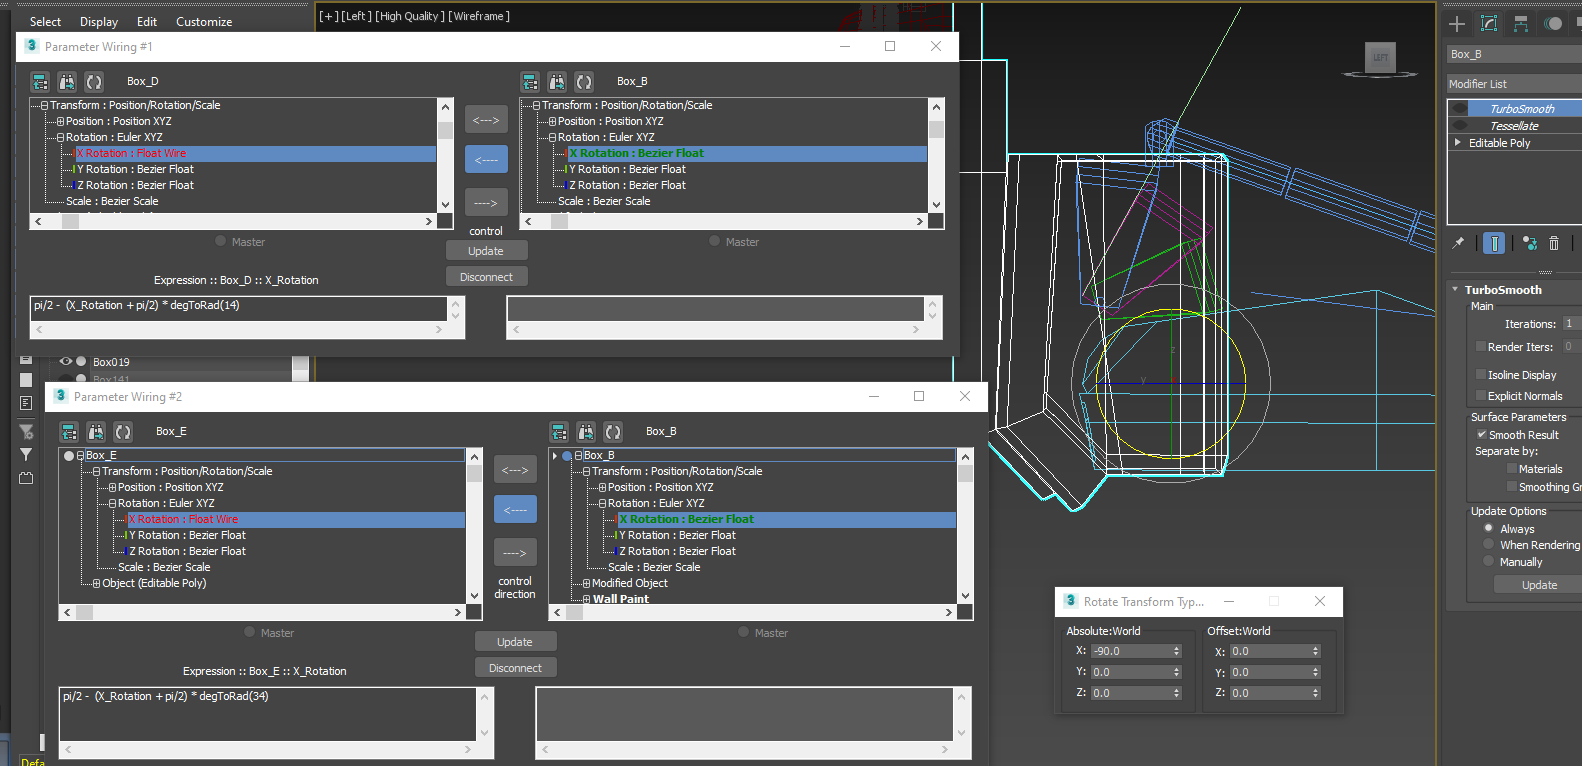Open the Modify command panel tab
1582x766 pixels.
1489,24
